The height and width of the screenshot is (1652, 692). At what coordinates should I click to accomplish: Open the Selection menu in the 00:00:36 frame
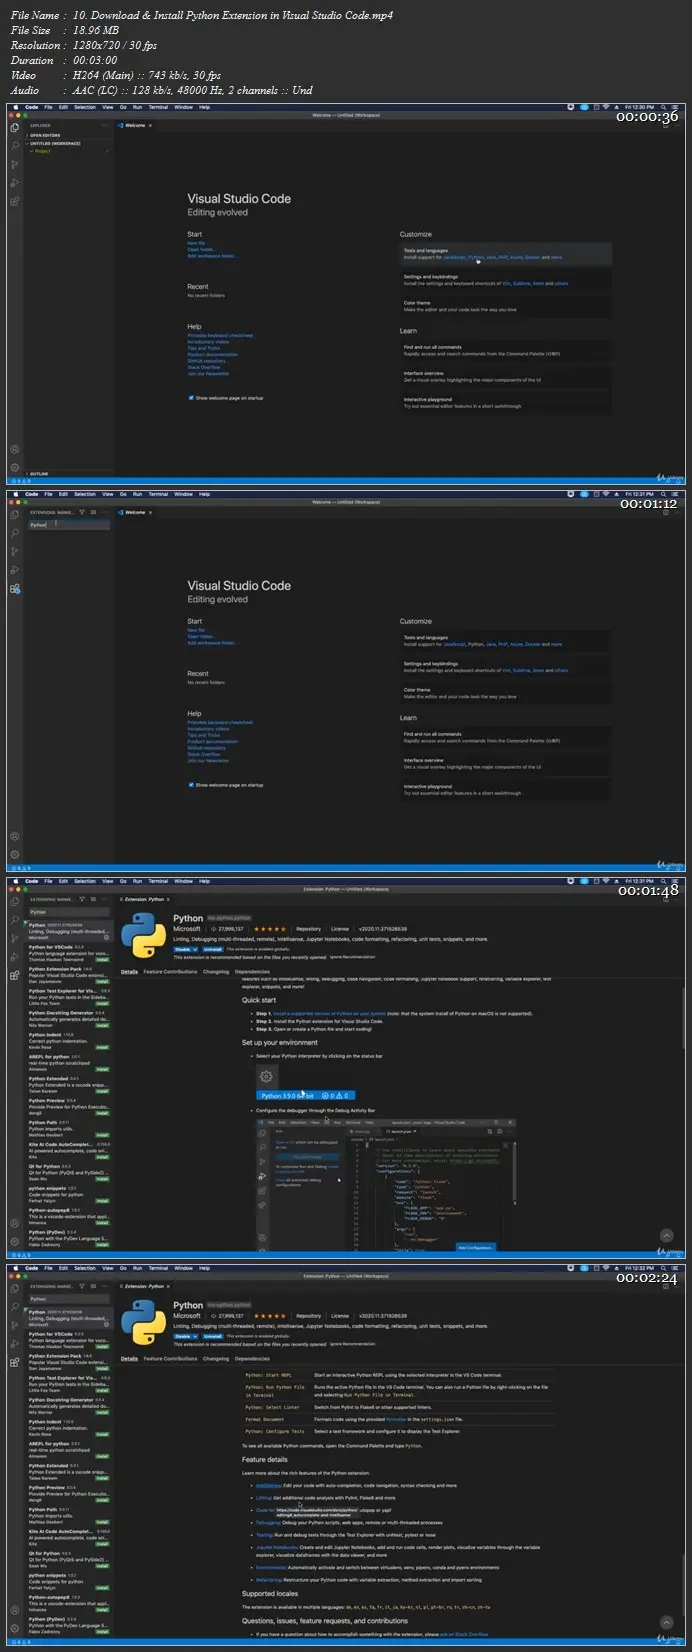click(x=85, y=106)
